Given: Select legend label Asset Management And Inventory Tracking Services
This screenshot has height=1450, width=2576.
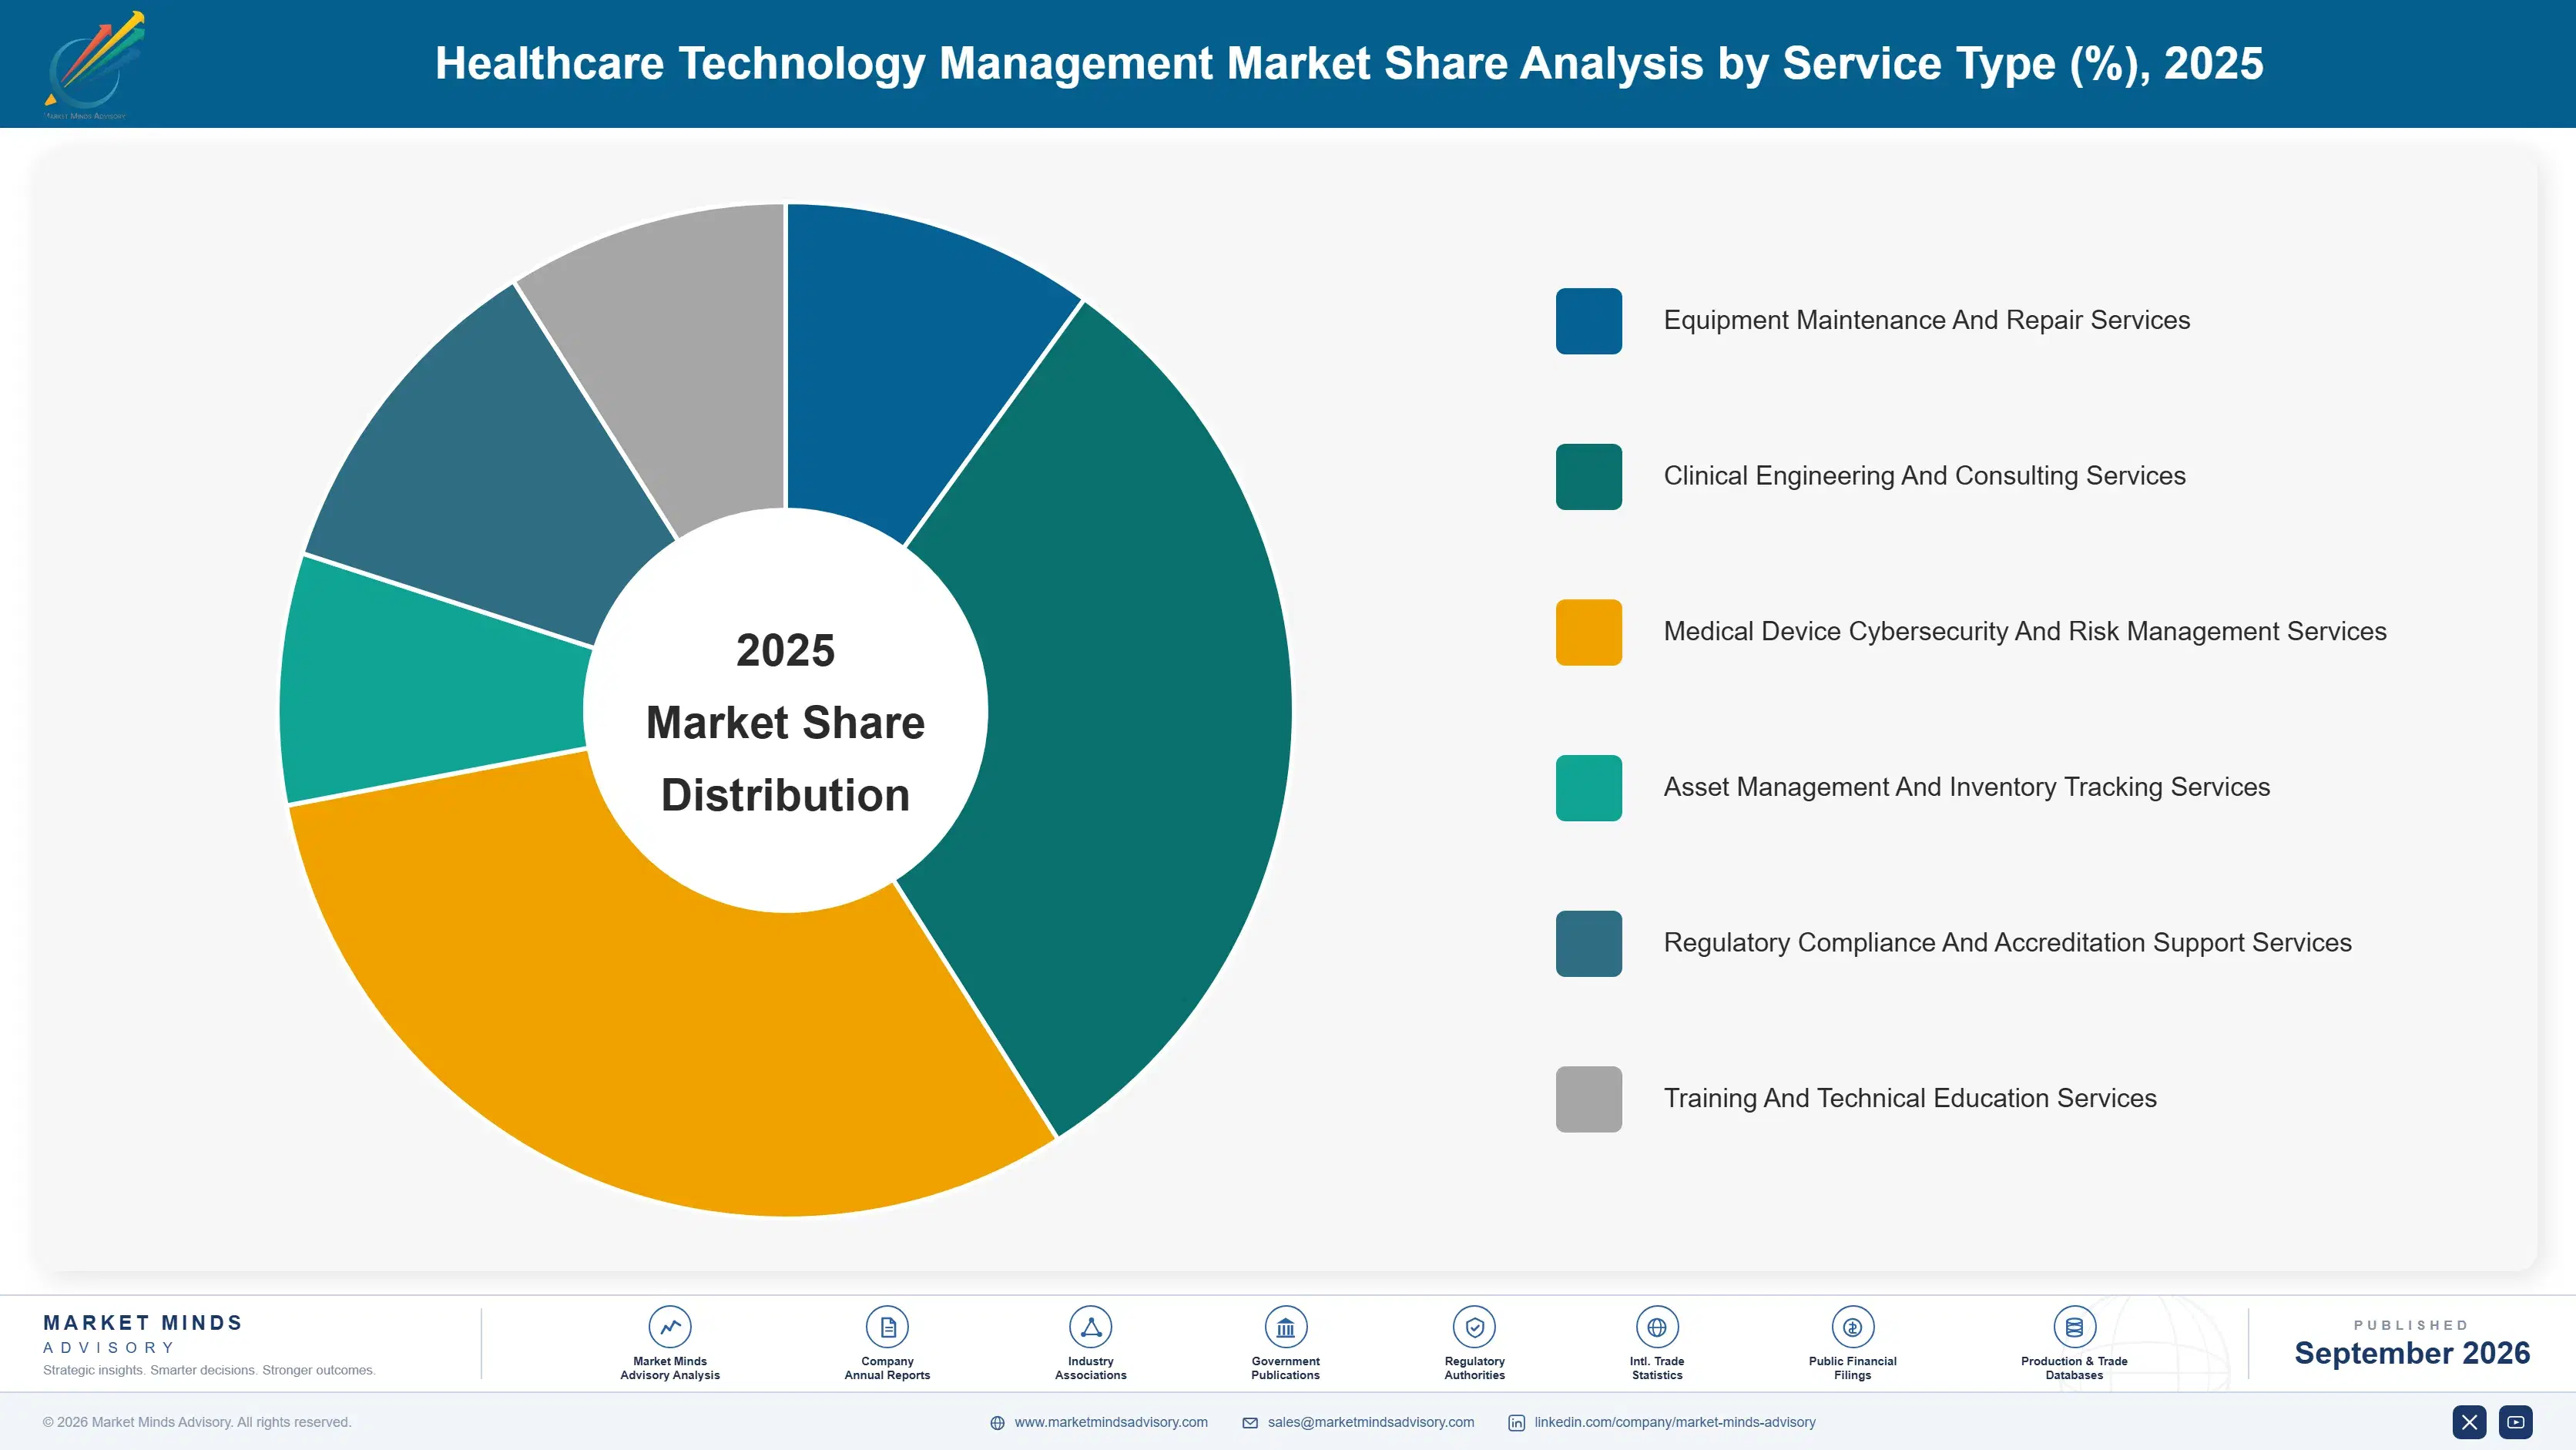Looking at the screenshot, I should point(1966,787).
